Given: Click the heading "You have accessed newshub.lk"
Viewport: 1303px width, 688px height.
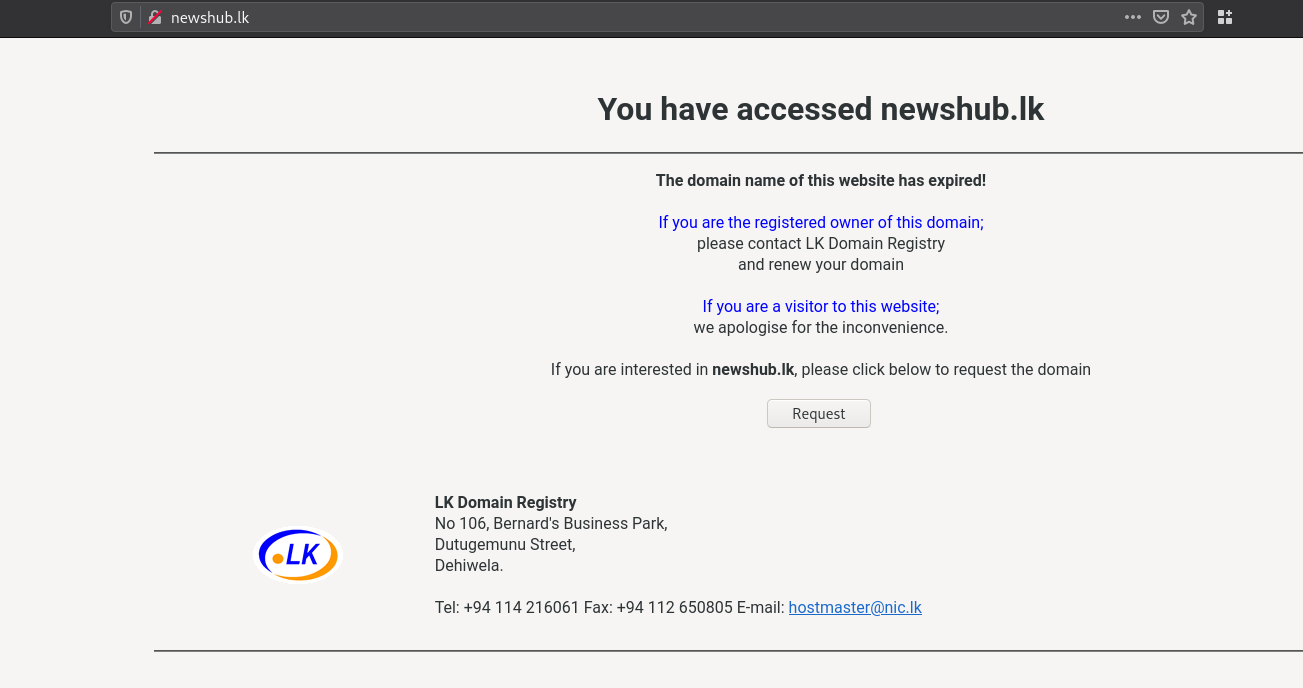Looking at the screenshot, I should coord(821,109).
